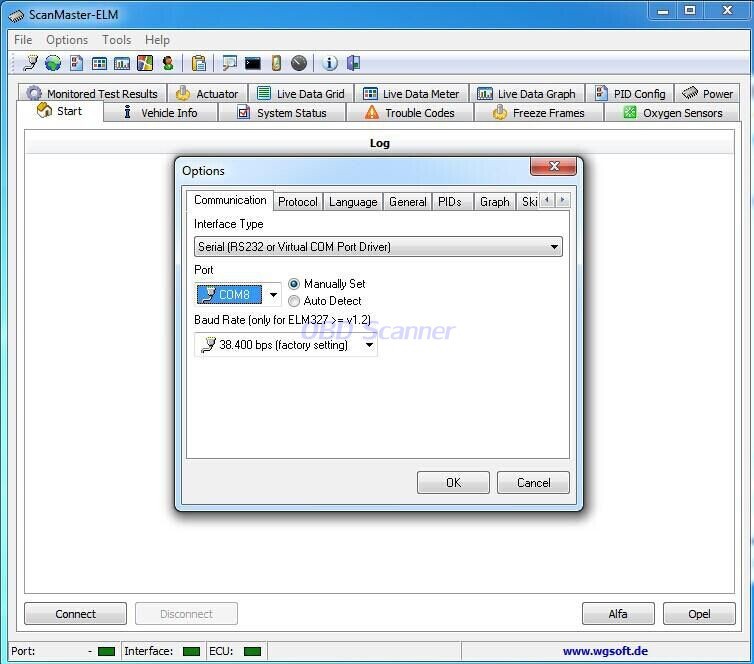Select the Auto Detect radio button

[294, 301]
